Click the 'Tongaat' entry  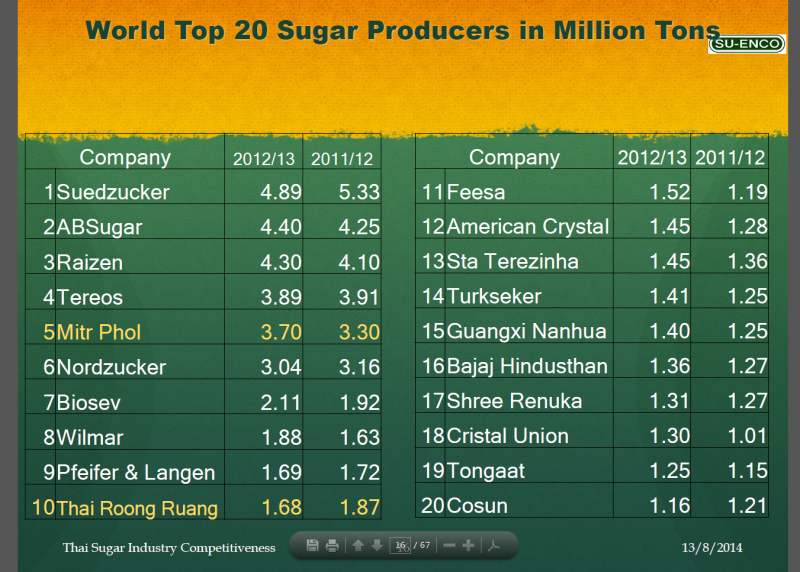[486, 471]
